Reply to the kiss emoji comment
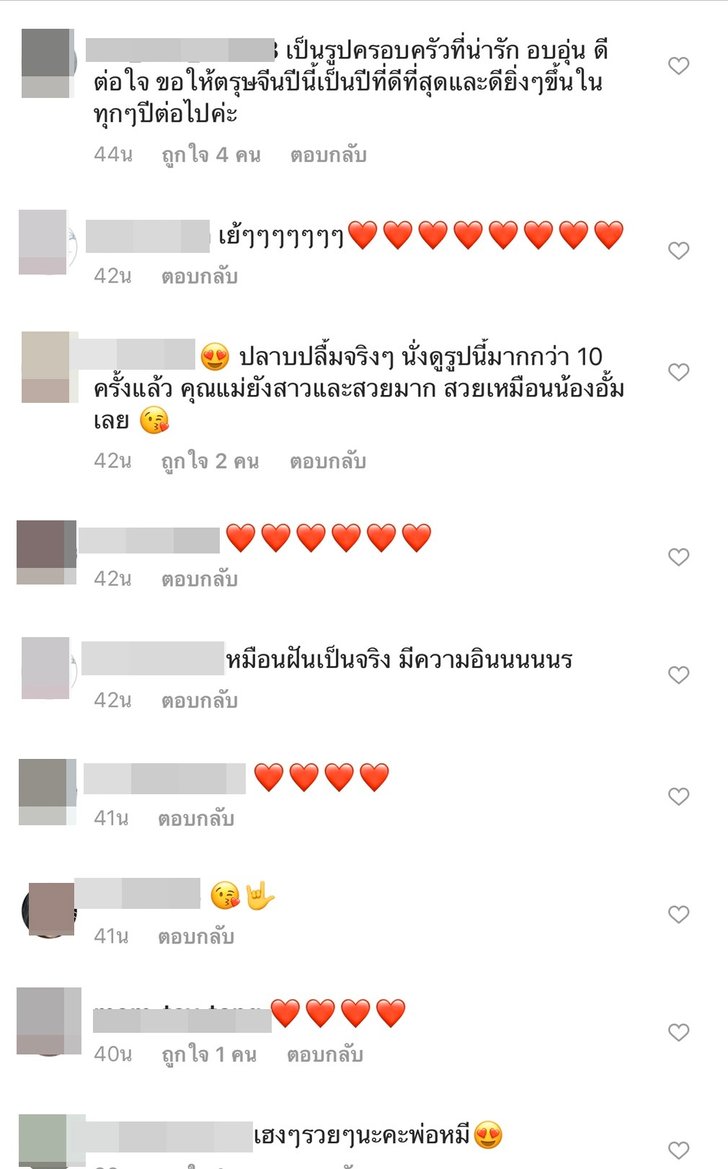728x1169 pixels. [195, 936]
